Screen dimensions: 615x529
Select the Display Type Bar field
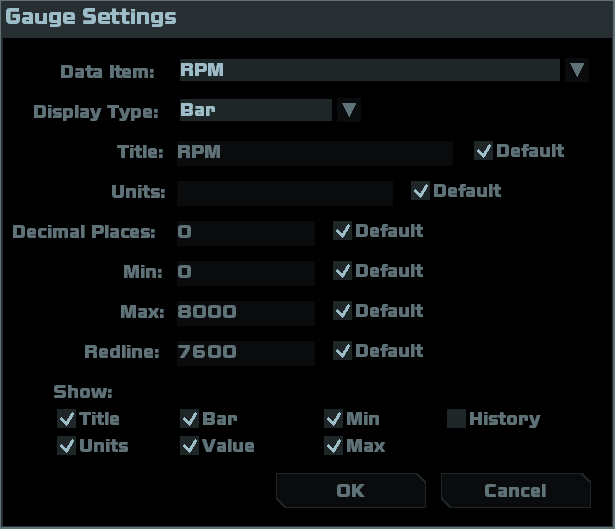coord(255,110)
